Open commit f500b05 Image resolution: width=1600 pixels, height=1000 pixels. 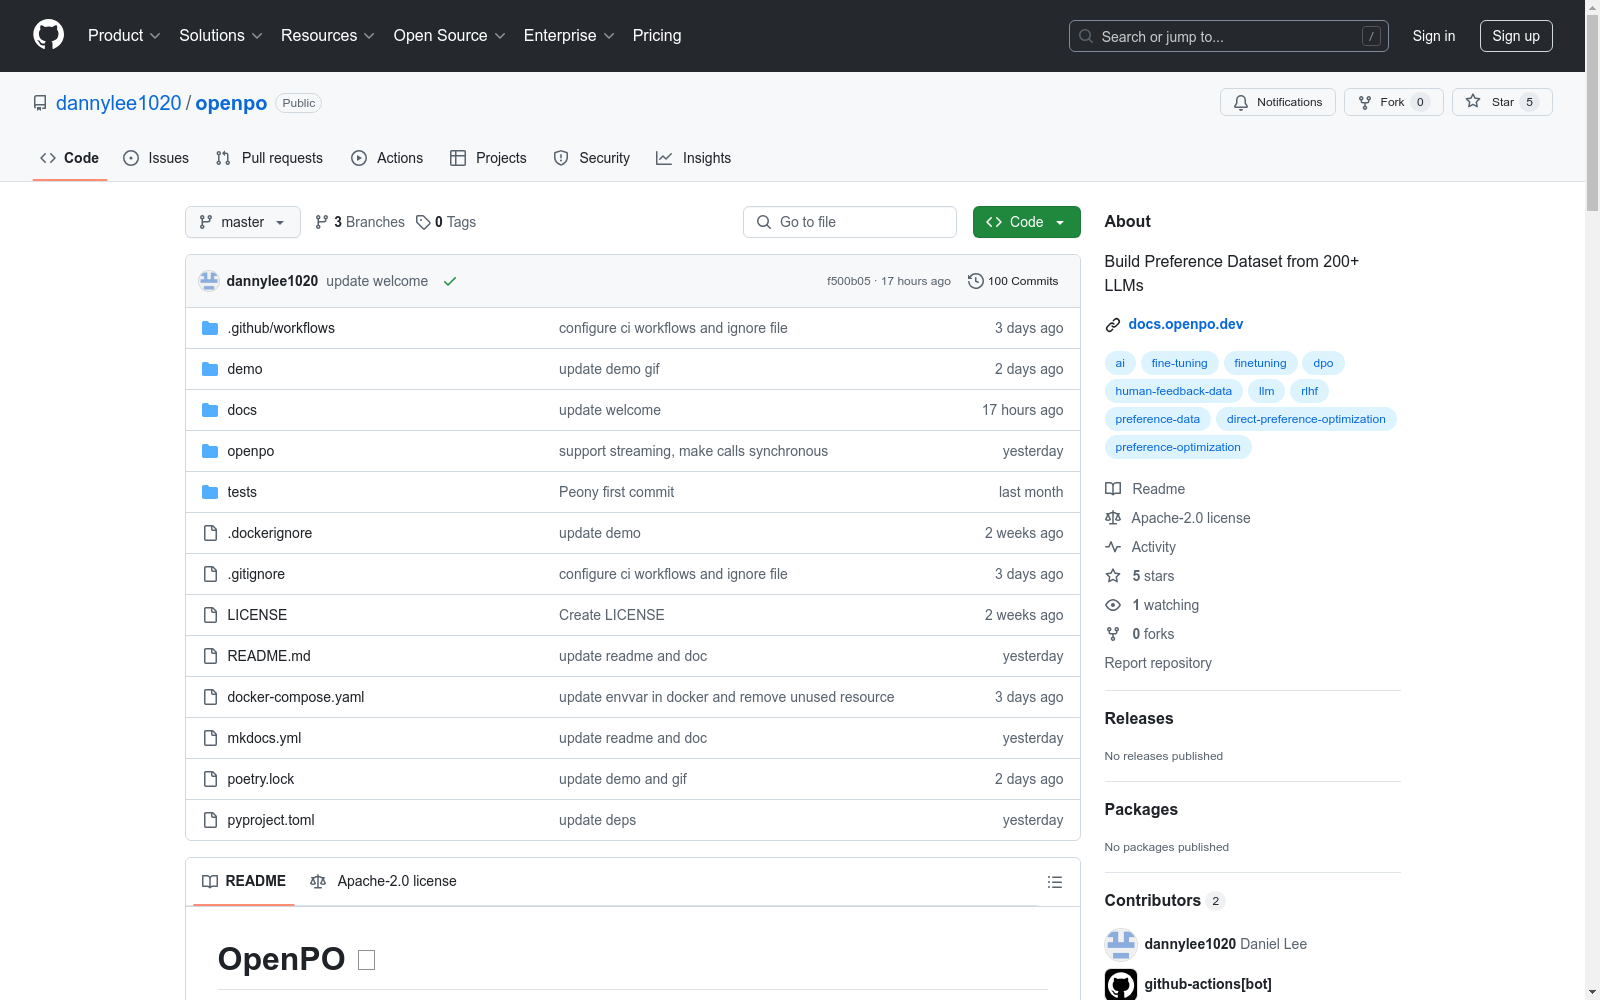(849, 281)
